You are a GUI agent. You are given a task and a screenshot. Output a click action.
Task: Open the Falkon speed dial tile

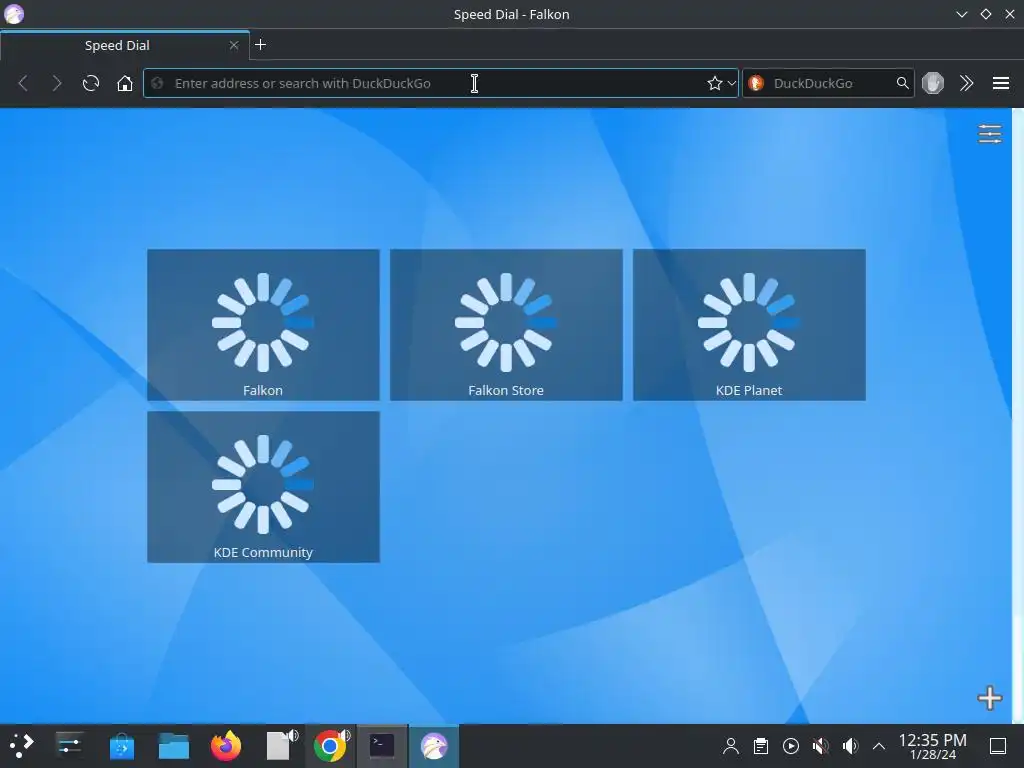coord(263,325)
